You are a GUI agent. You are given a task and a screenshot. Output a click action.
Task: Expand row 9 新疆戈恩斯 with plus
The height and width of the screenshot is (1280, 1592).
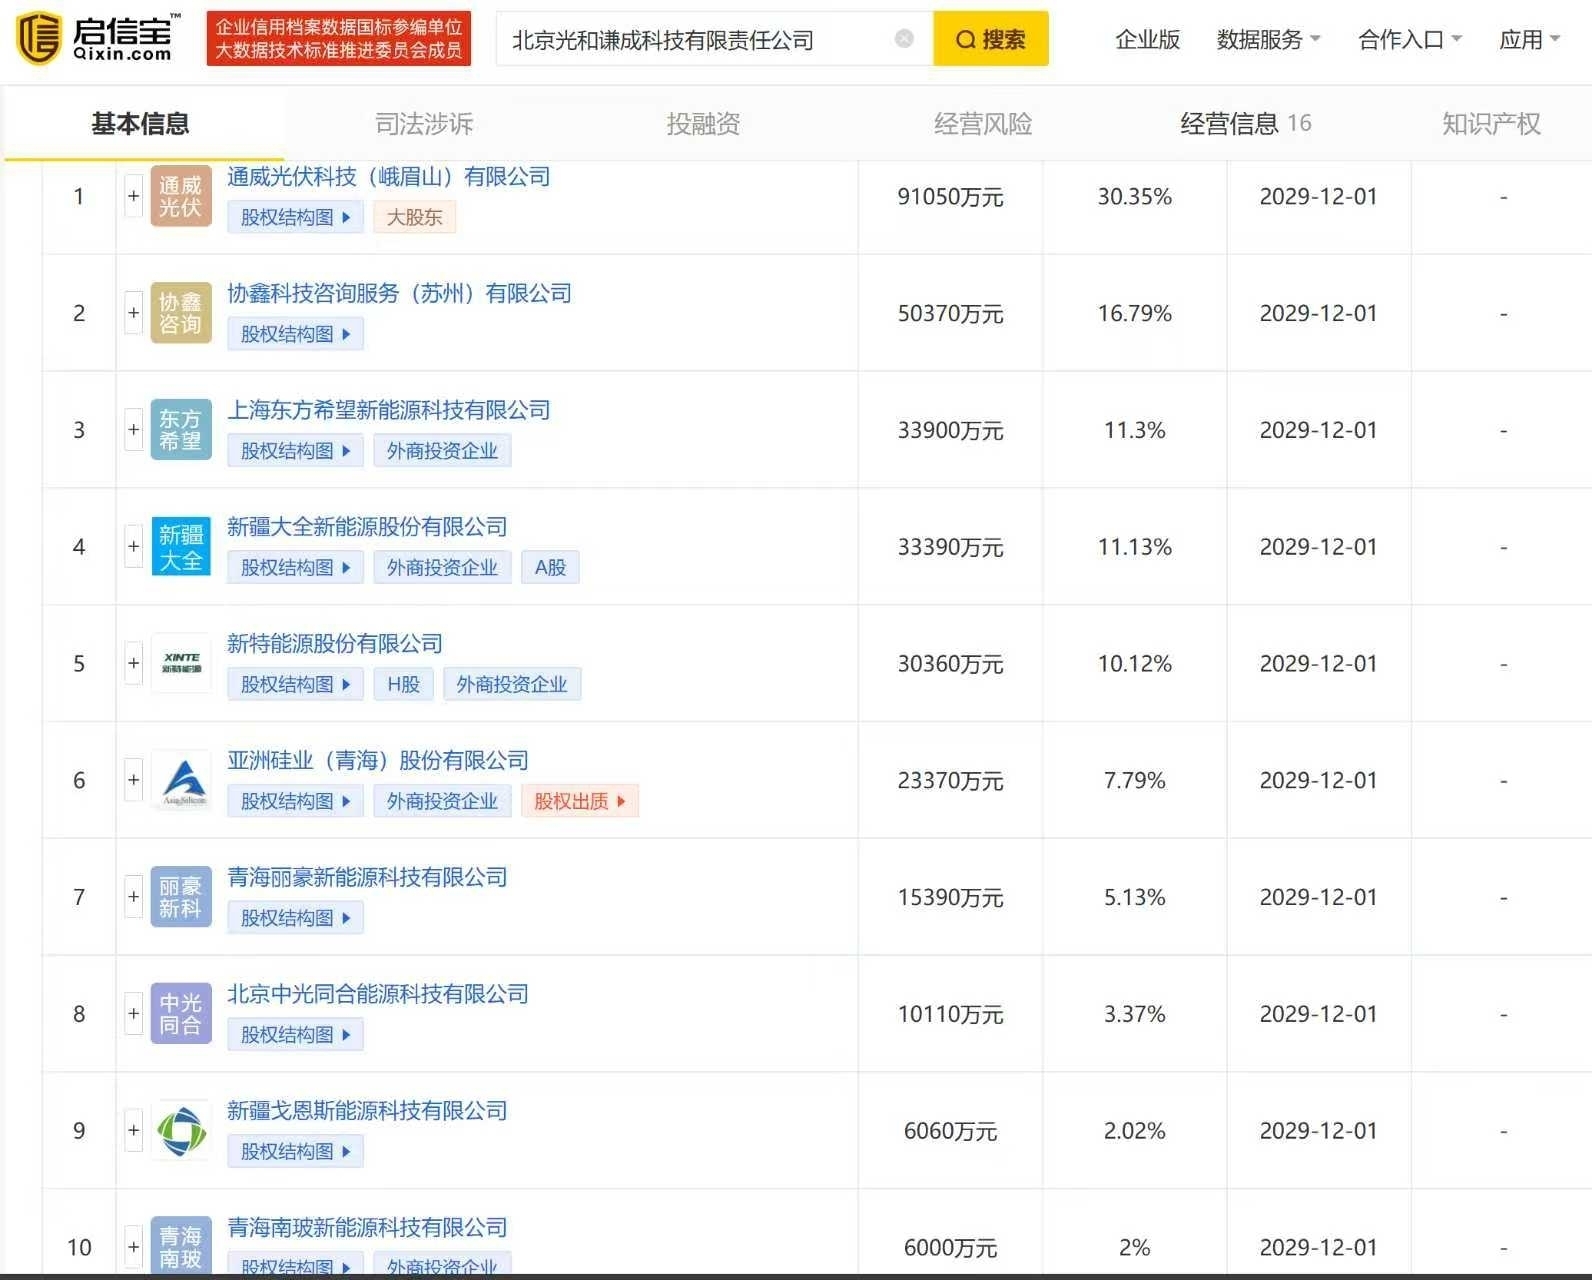pyautogui.click(x=133, y=1131)
